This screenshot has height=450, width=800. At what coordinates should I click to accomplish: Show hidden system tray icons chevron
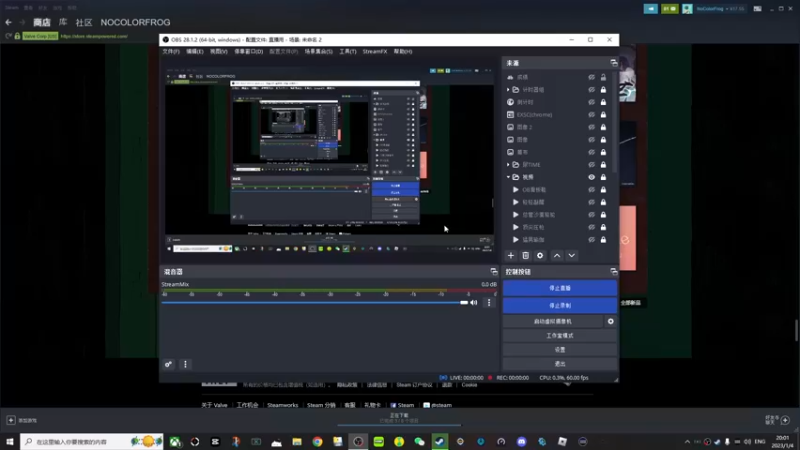pos(687,442)
